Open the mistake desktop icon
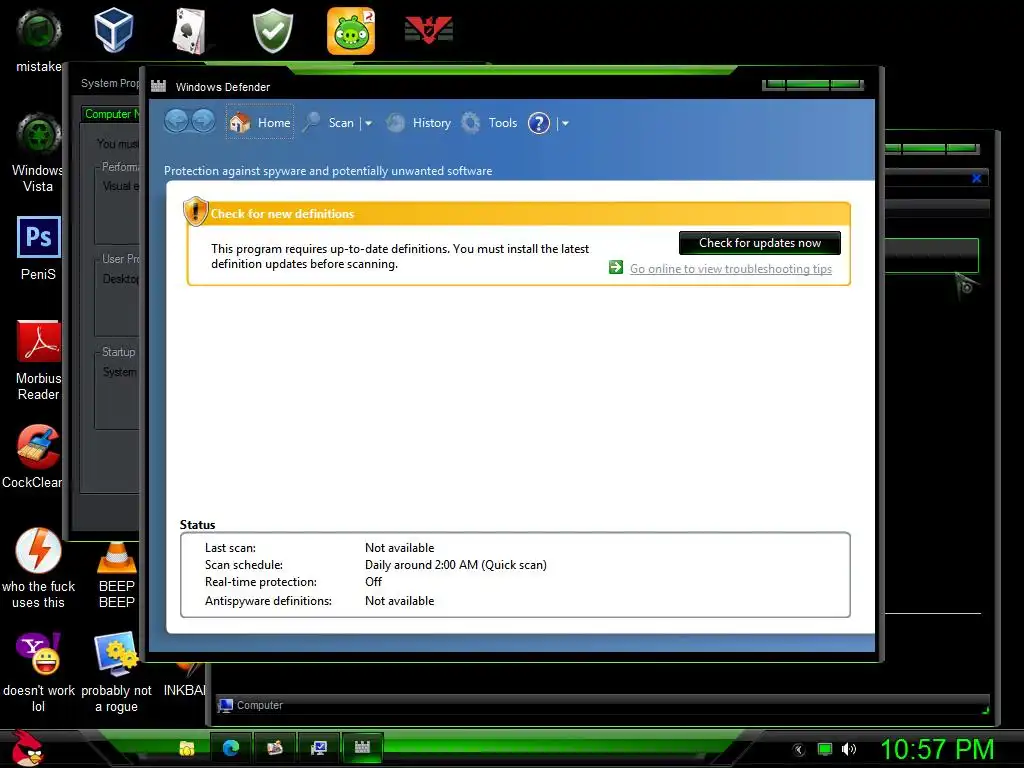Image resolution: width=1024 pixels, height=768 pixels. [x=39, y=40]
